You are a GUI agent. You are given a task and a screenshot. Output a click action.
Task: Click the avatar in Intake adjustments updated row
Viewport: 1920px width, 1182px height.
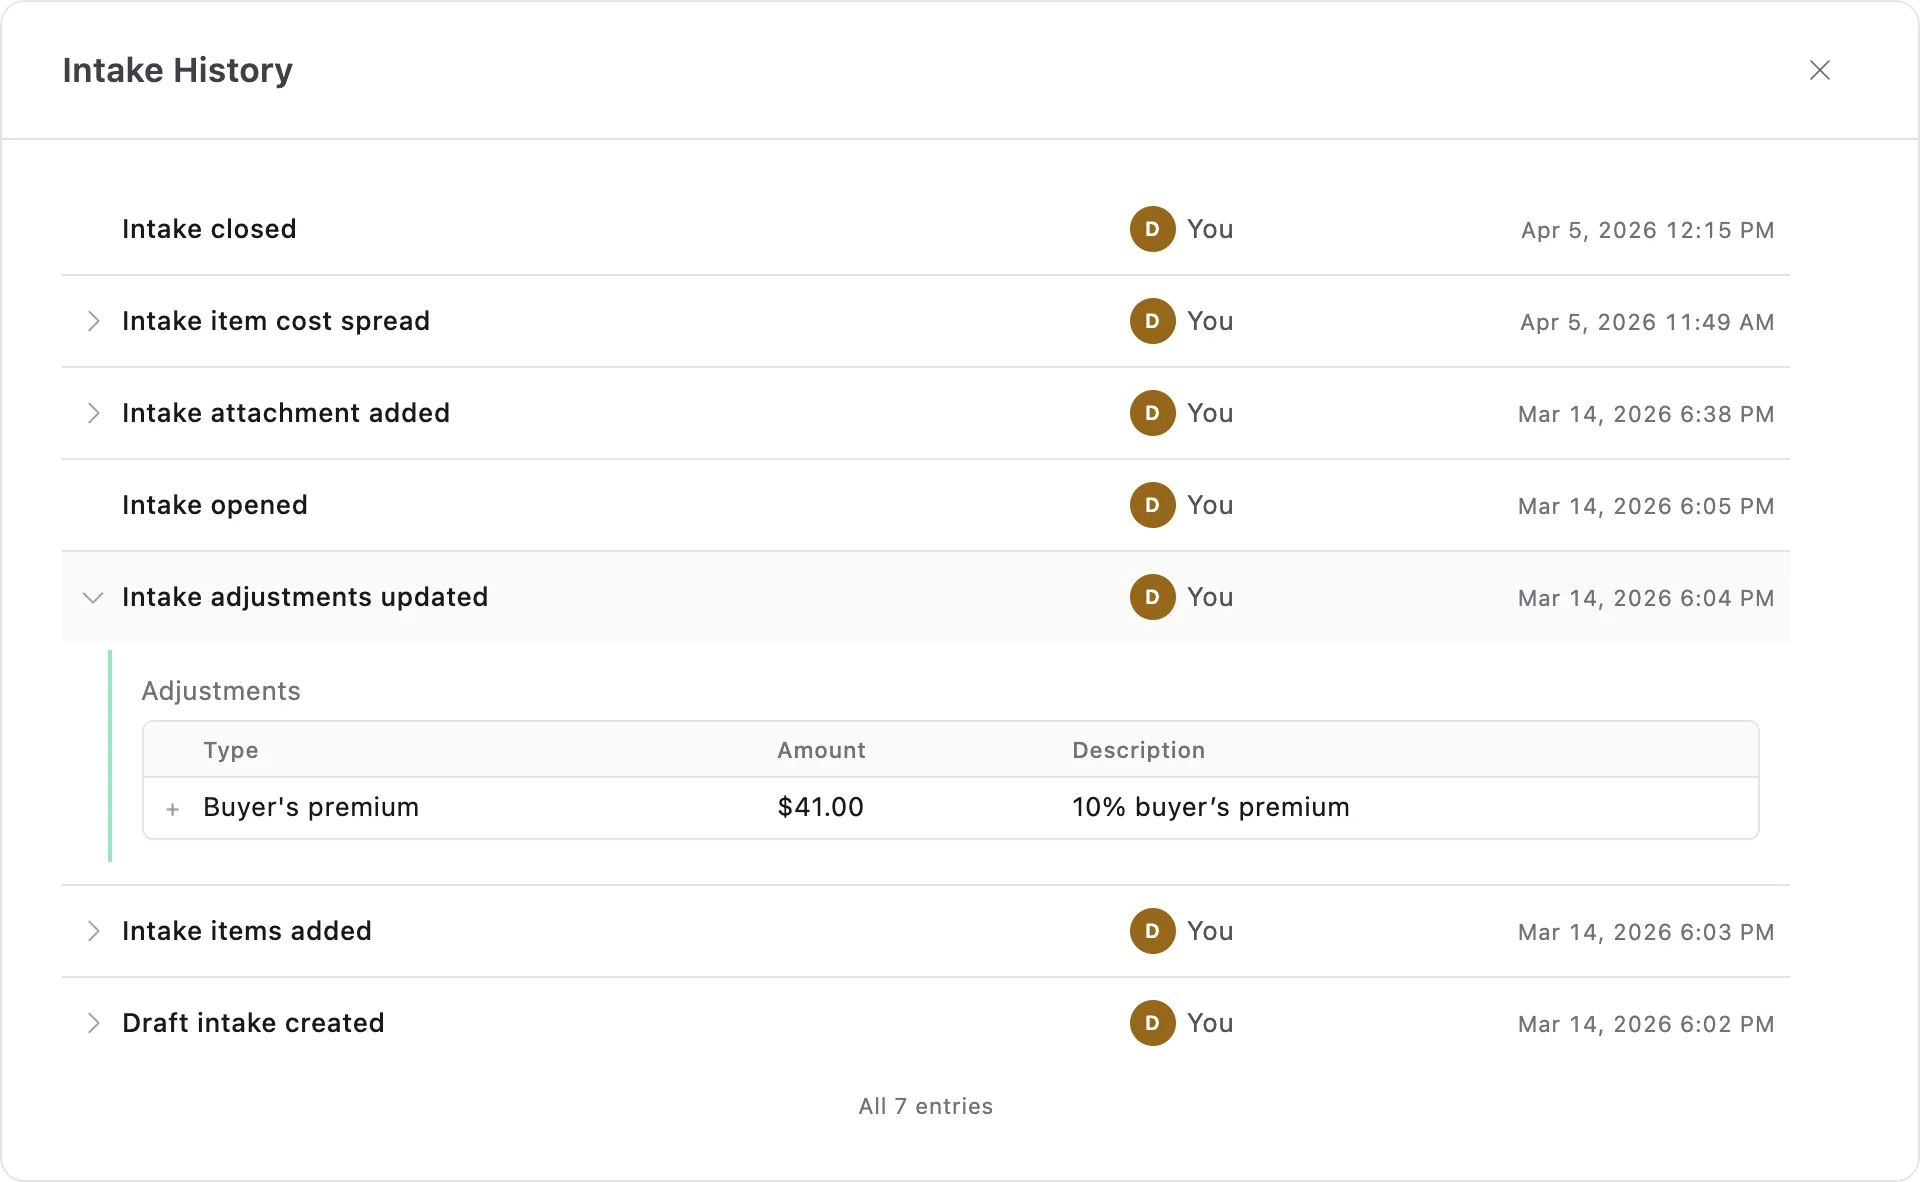[1152, 597]
